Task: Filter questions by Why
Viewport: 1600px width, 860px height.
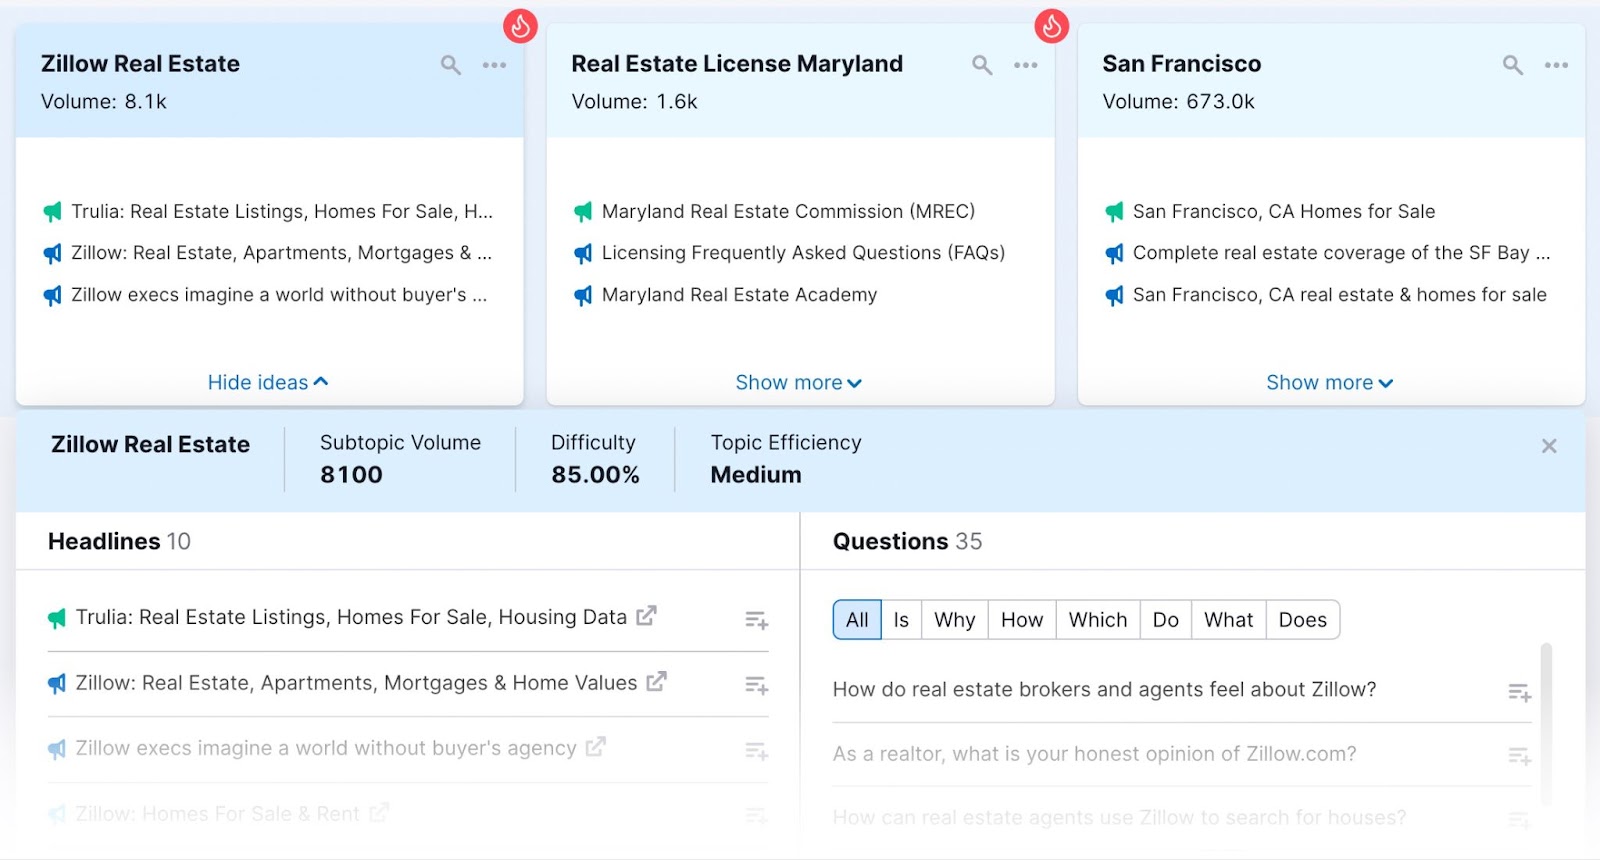Action: [954, 620]
